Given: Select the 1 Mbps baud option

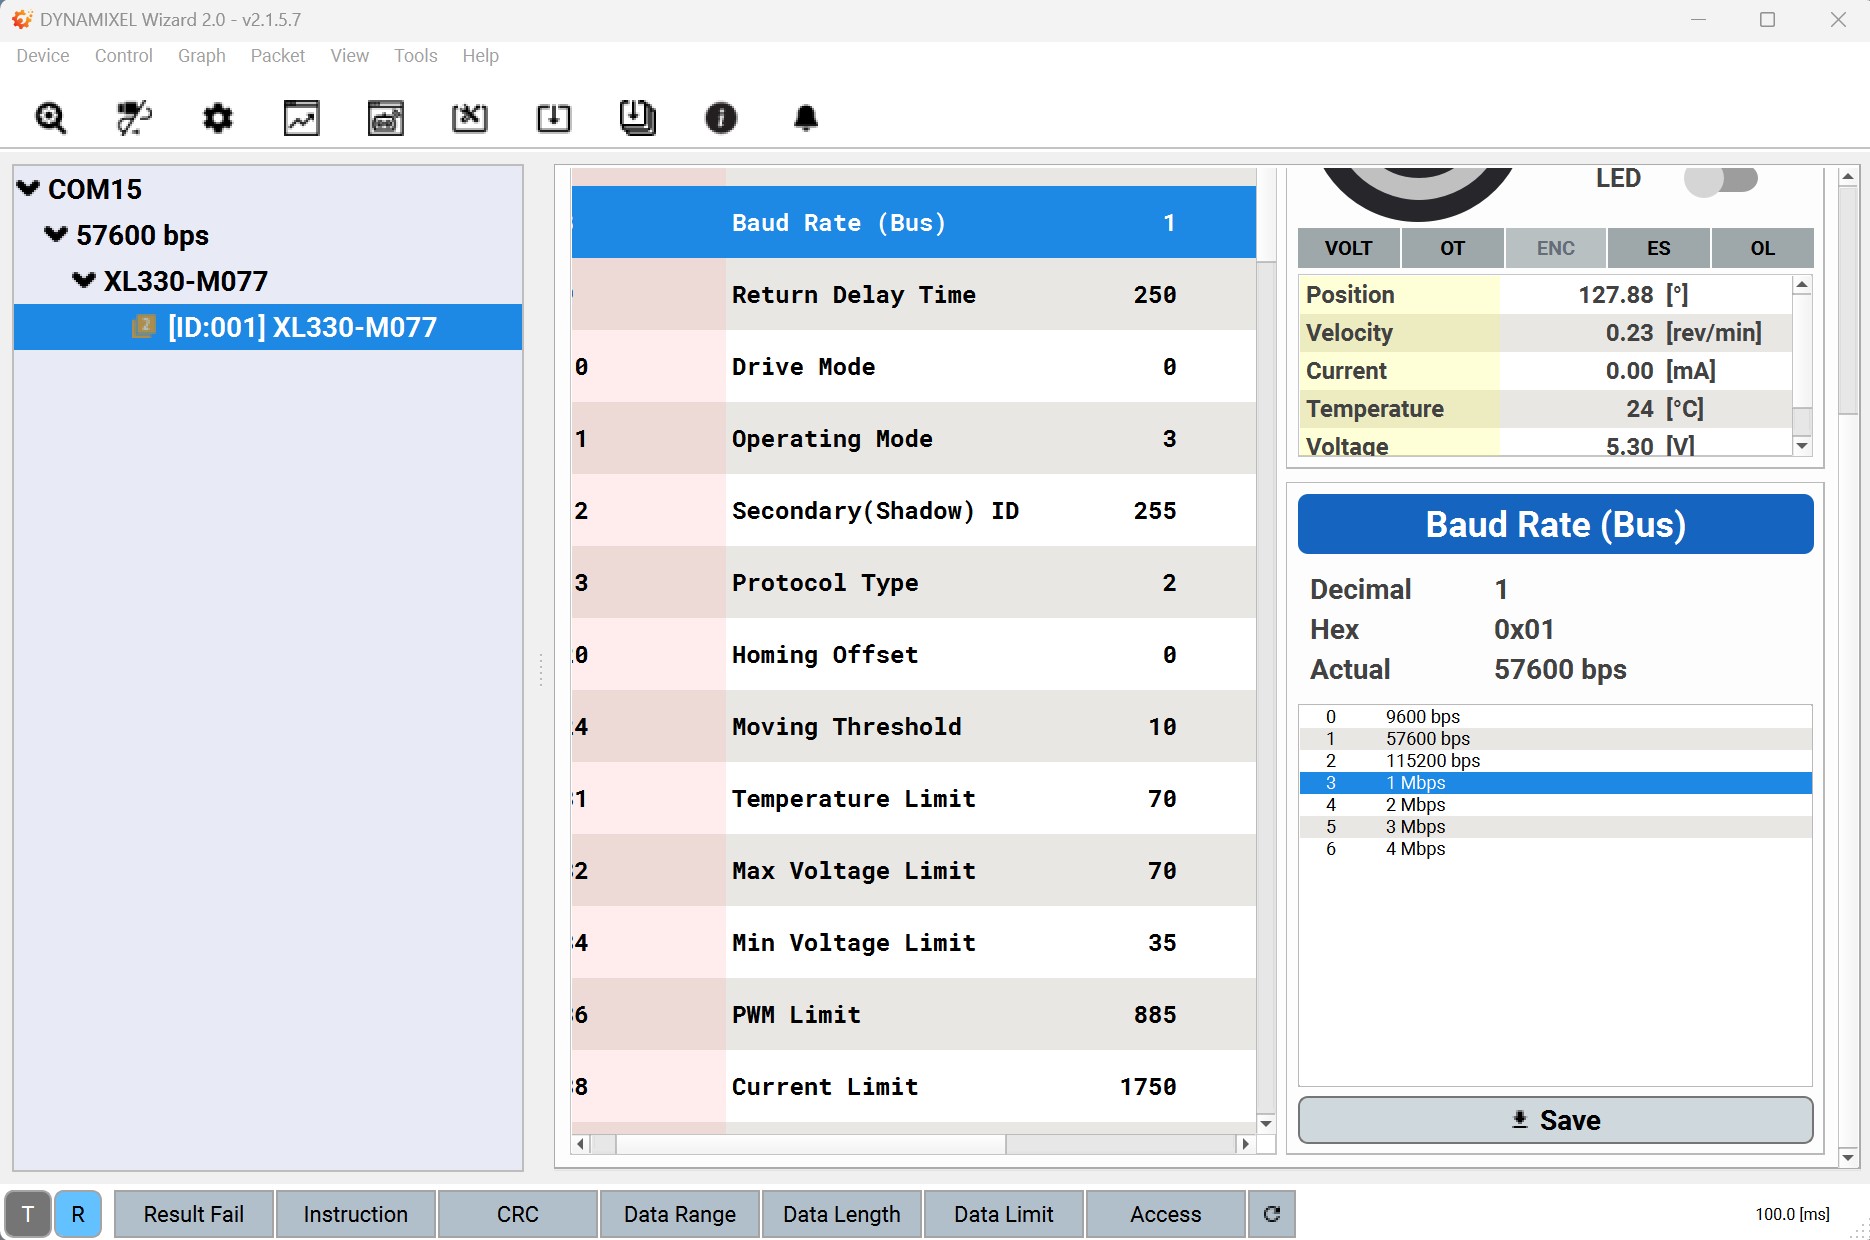Looking at the screenshot, I should tap(1556, 783).
